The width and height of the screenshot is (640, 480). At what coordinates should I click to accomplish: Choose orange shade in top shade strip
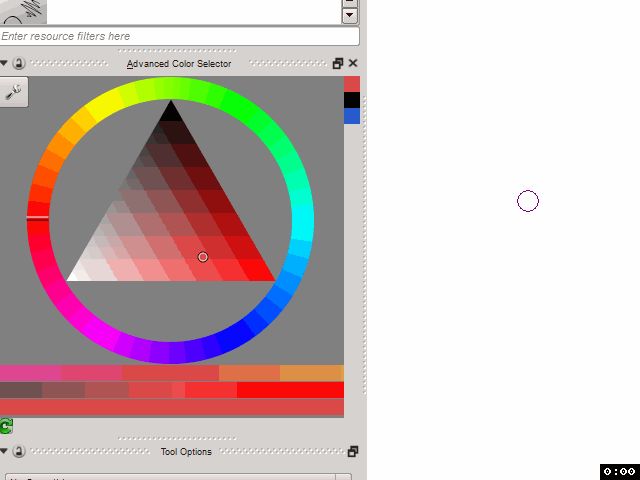pos(249,373)
